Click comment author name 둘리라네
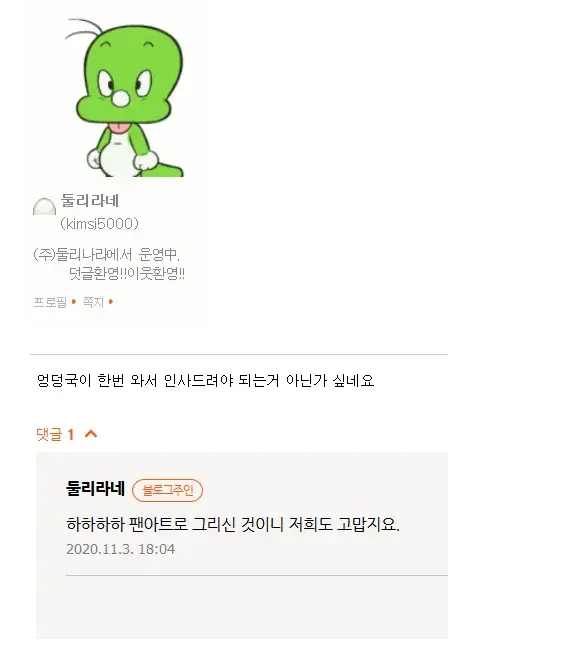Viewport: 566px width, 660px height. pyautogui.click(x=96, y=489)
